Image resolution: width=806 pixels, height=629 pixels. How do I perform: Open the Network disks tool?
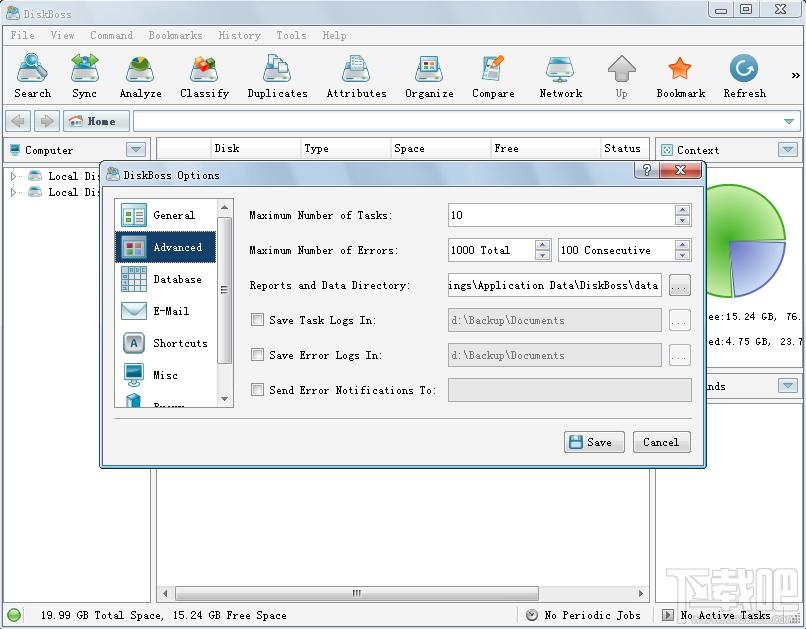560,76
